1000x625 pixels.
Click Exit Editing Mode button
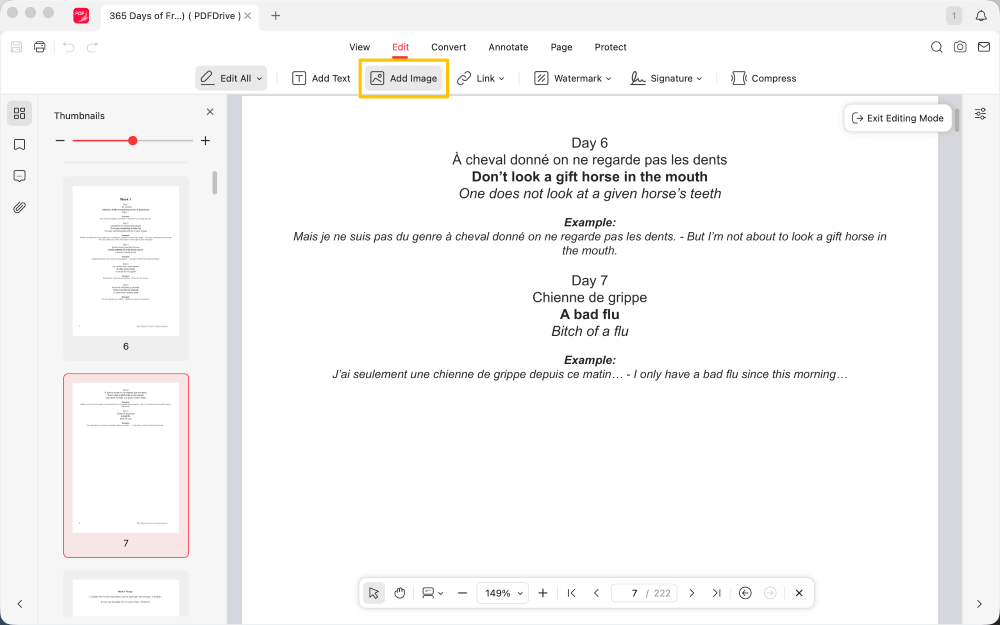pyautogui.click(x=897, y=118)
